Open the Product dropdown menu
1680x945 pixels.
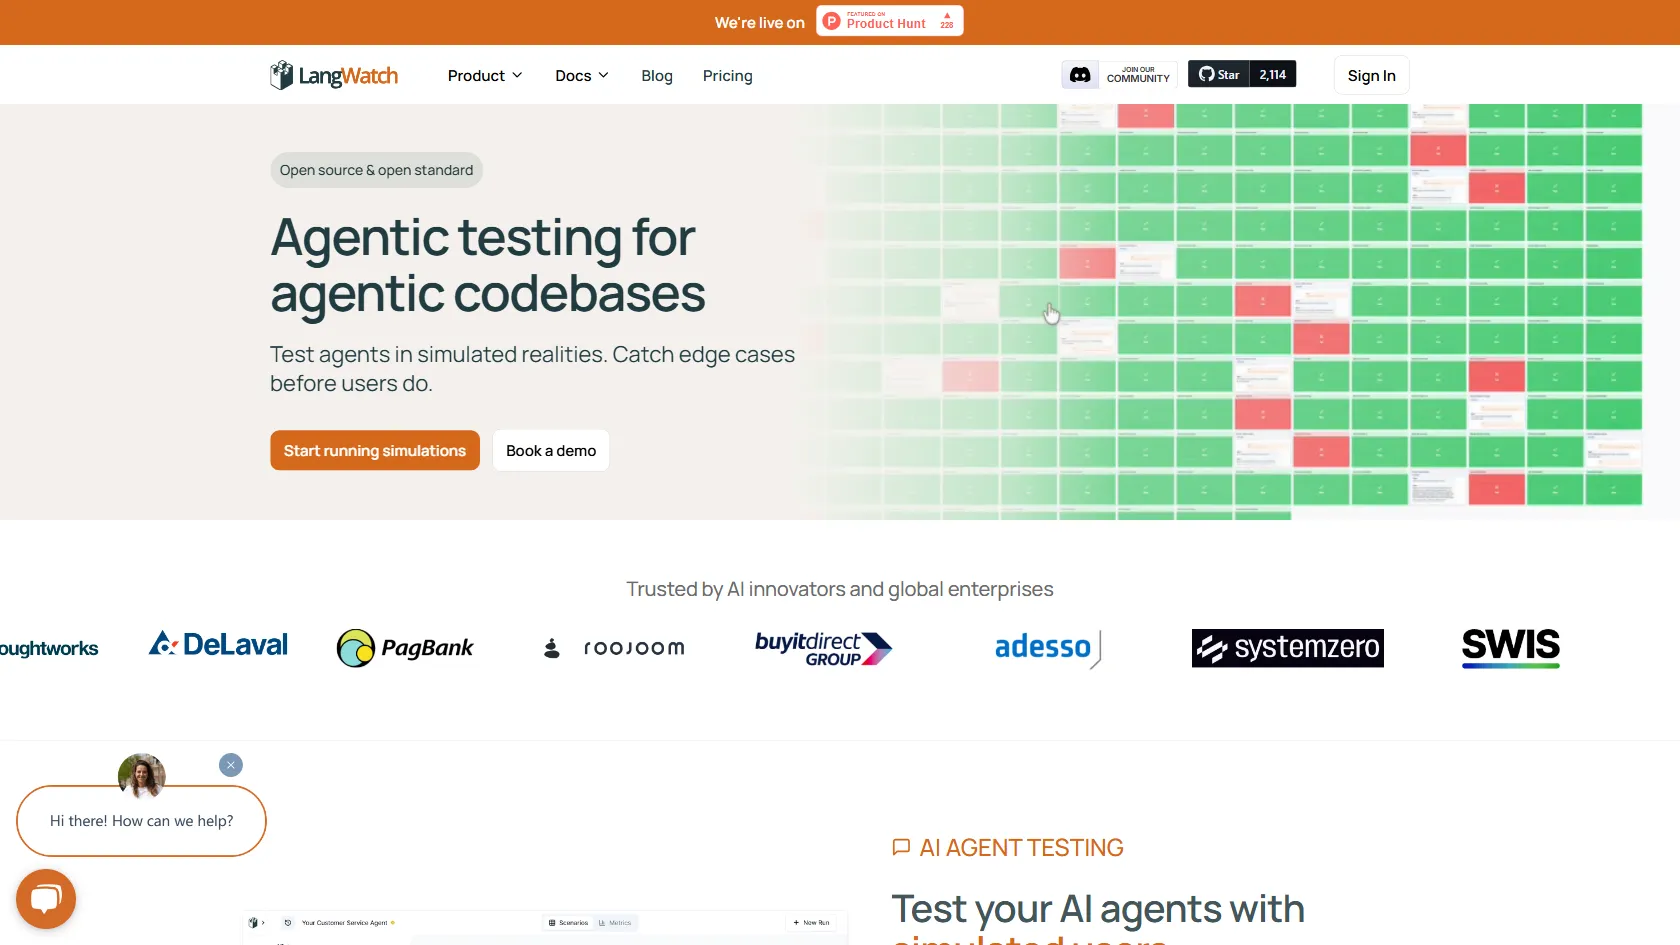485,76
